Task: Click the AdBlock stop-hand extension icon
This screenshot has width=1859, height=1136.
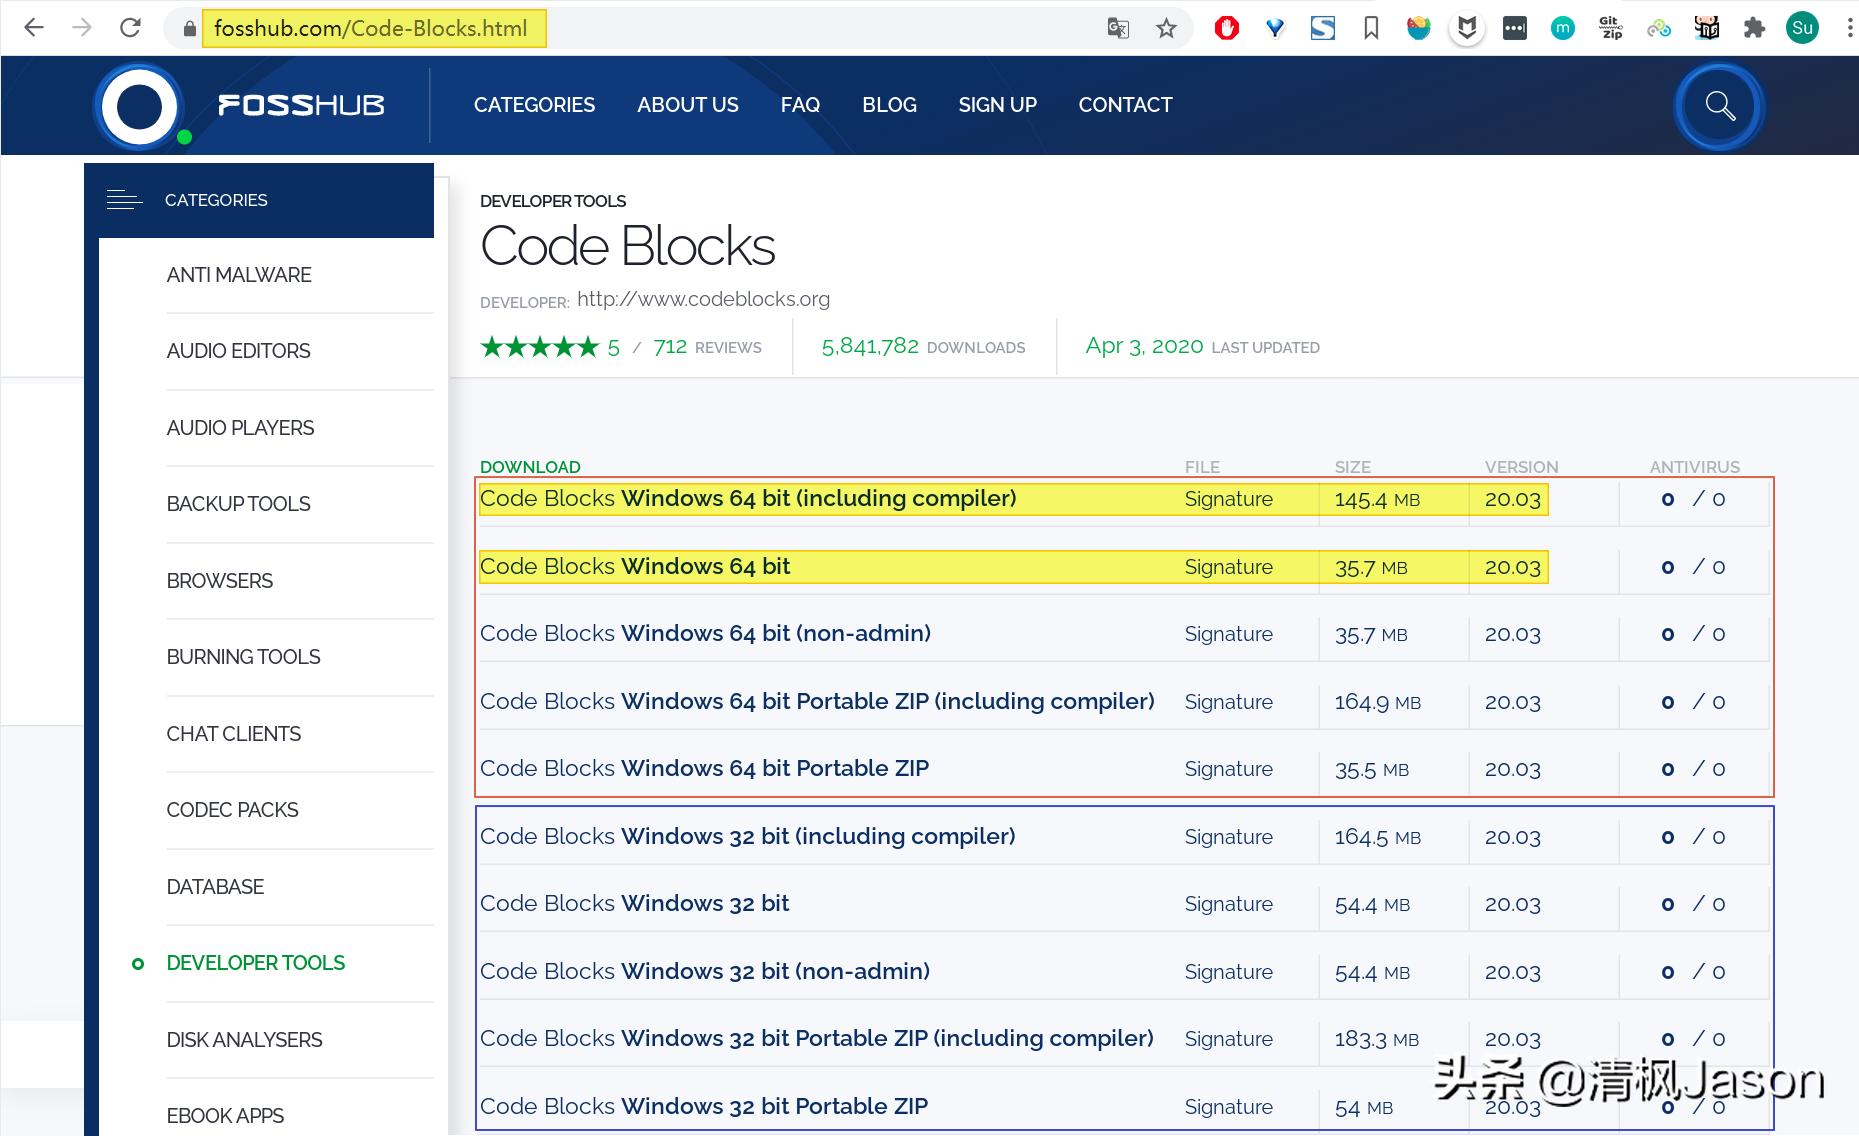Action: coord(1227,27)
